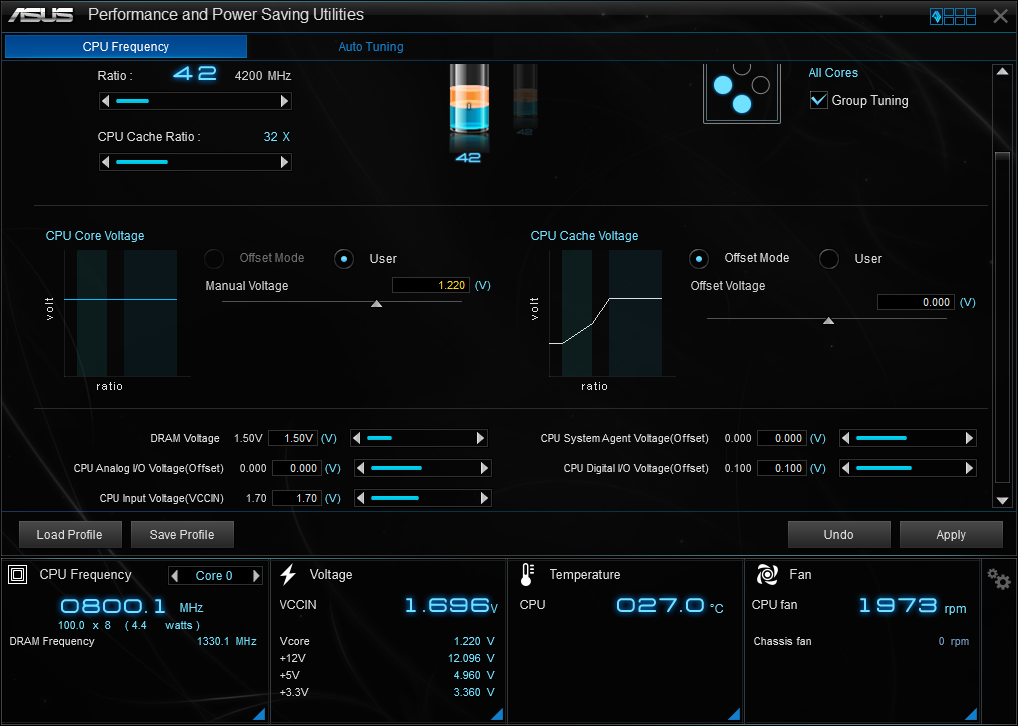The height and width of the screenshot is (726, 1018).
Task: Click the ASUS layout grid icon
Action: (953, 16)
